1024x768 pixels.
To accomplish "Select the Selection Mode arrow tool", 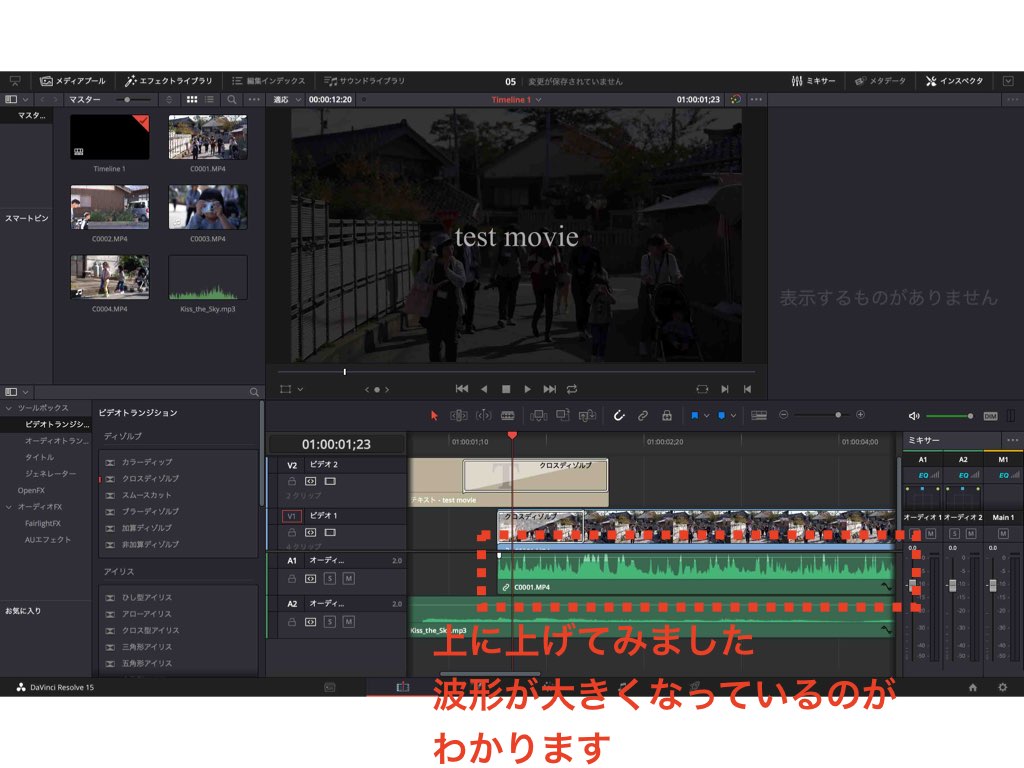I will click(x=434, y=415).
